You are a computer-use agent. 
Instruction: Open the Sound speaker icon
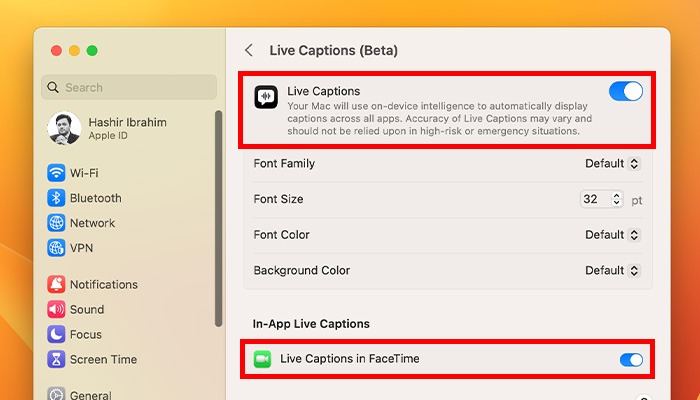(x=56, y=309)
